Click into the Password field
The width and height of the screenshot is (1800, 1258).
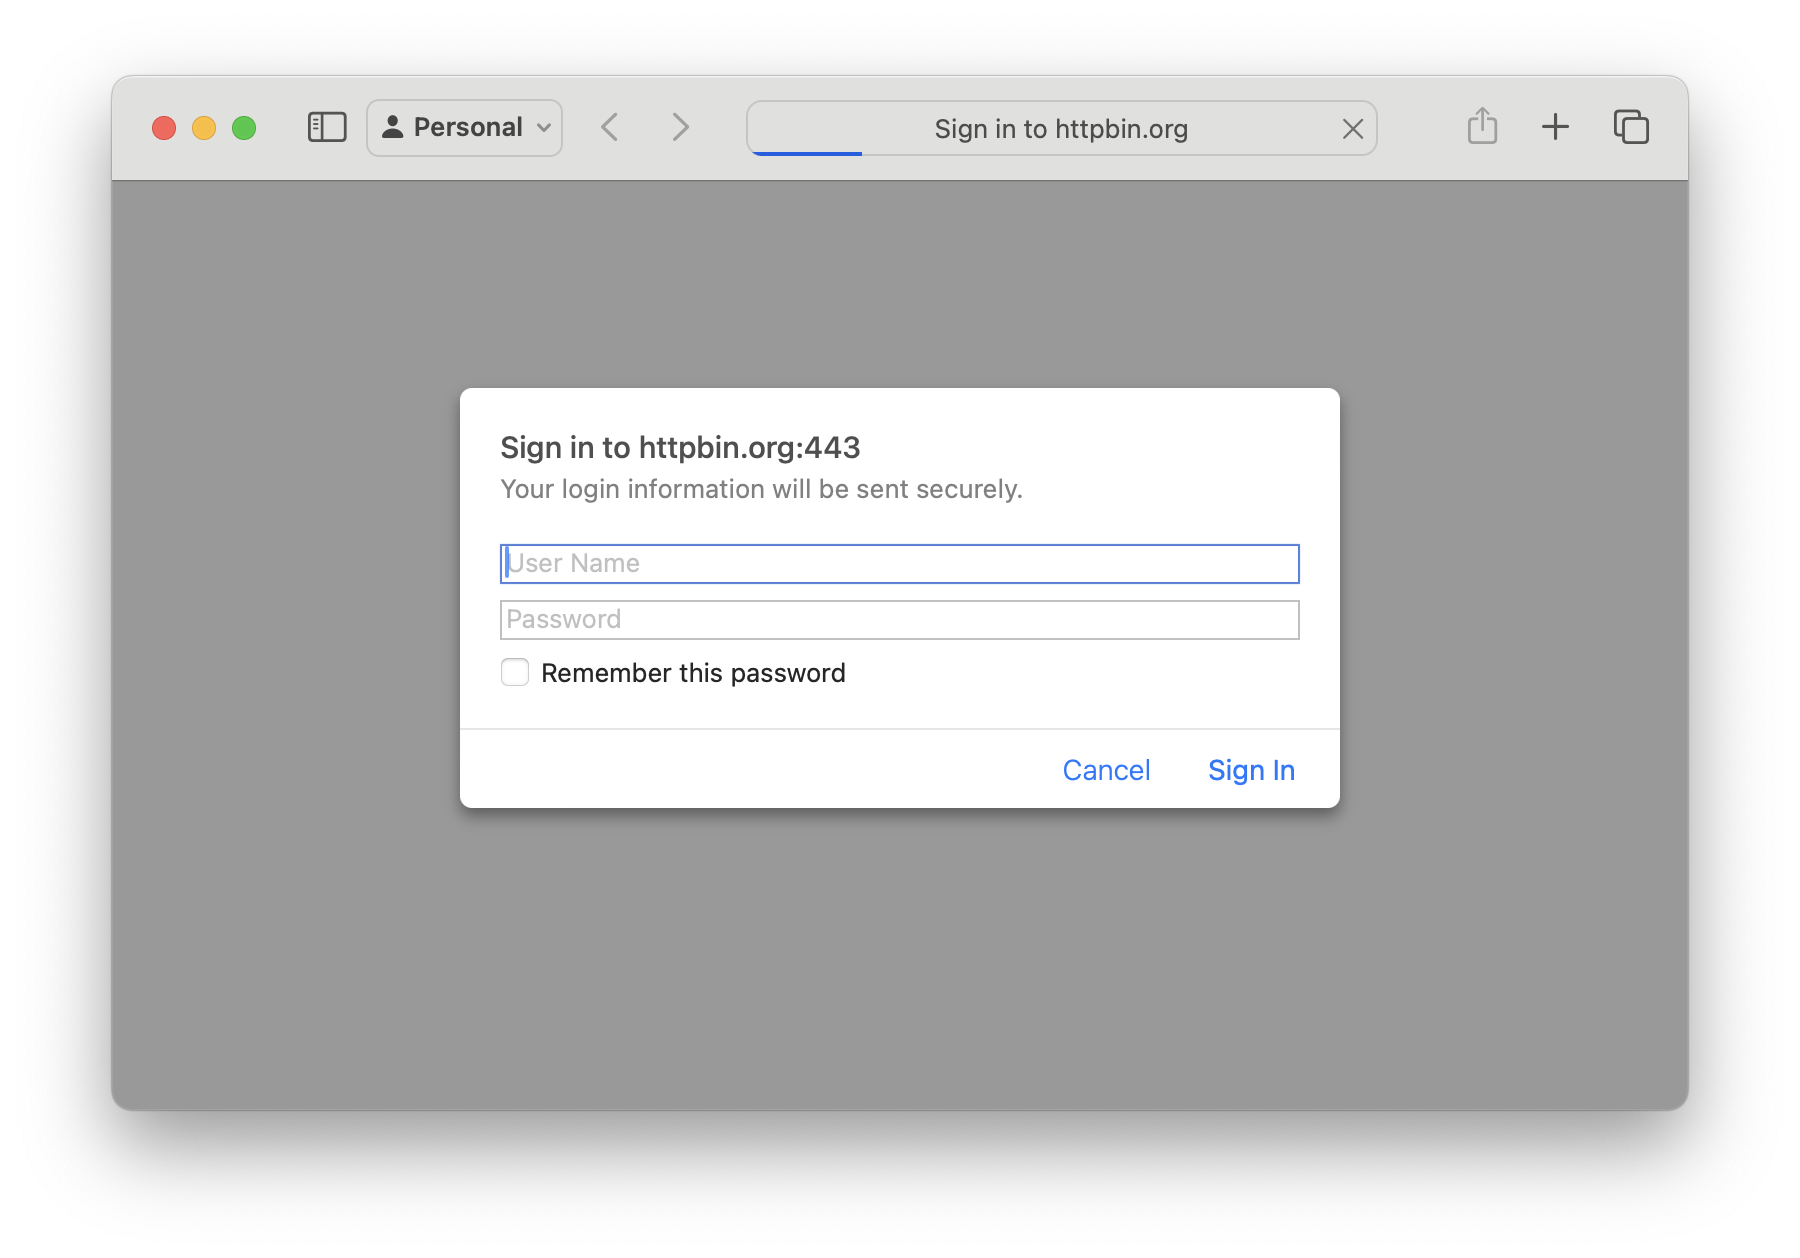pyautogui.click(x=900, y=620)
